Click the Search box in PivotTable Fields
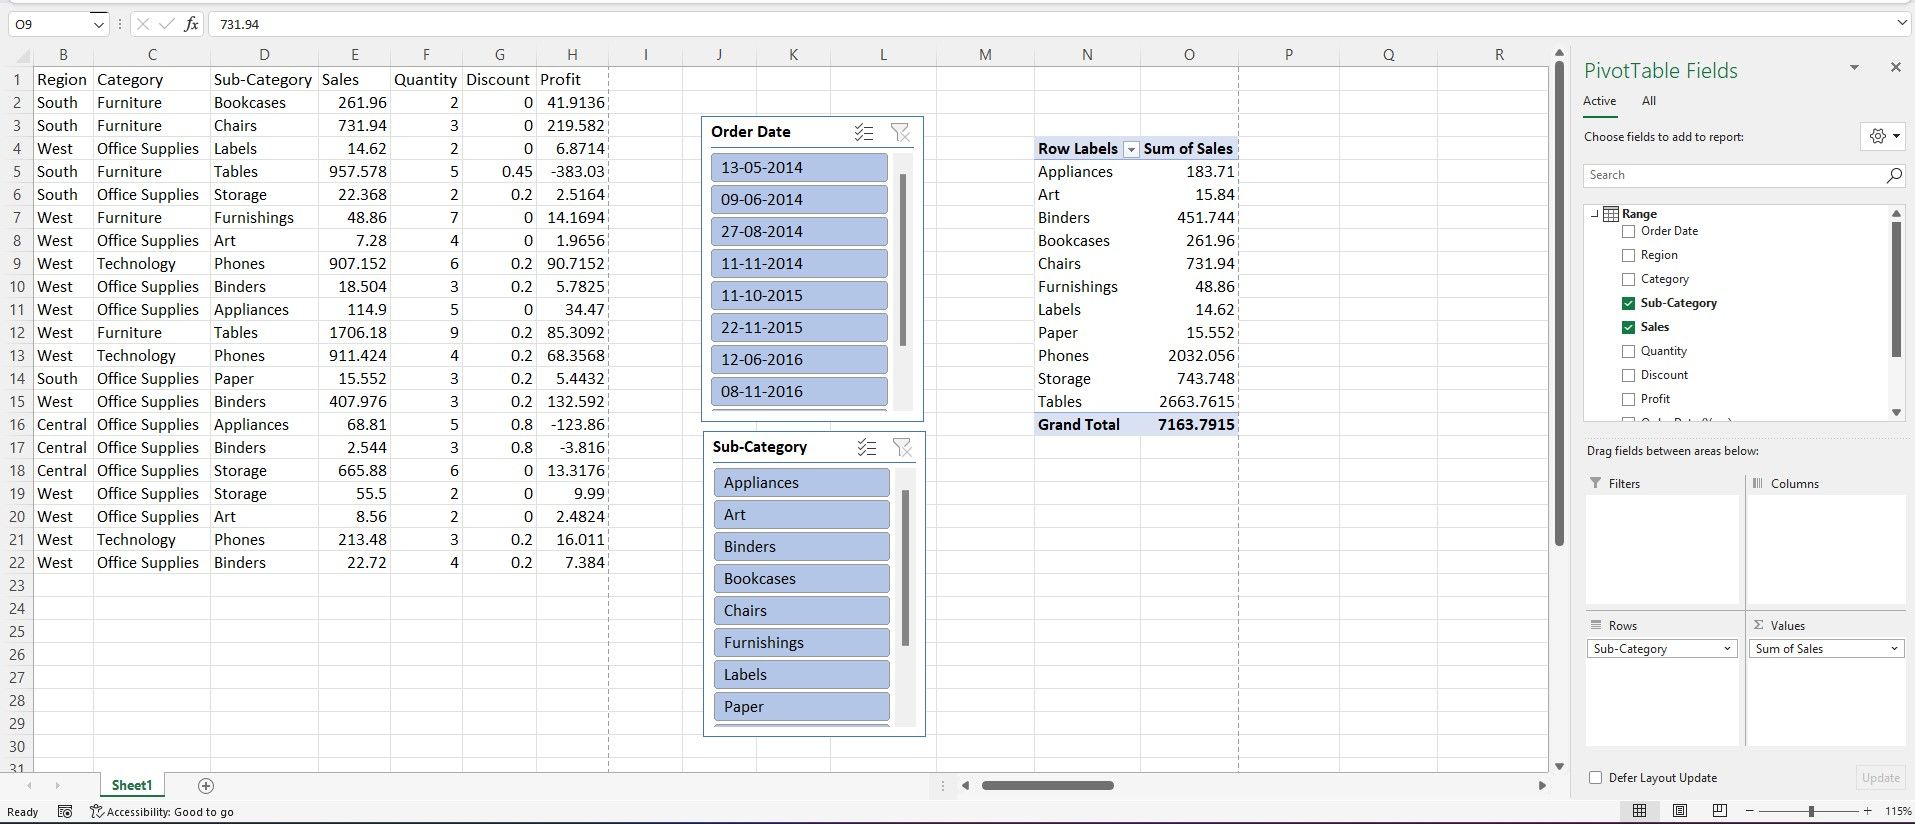This screenshot has width=1915, height=824. pos(1744,175)
